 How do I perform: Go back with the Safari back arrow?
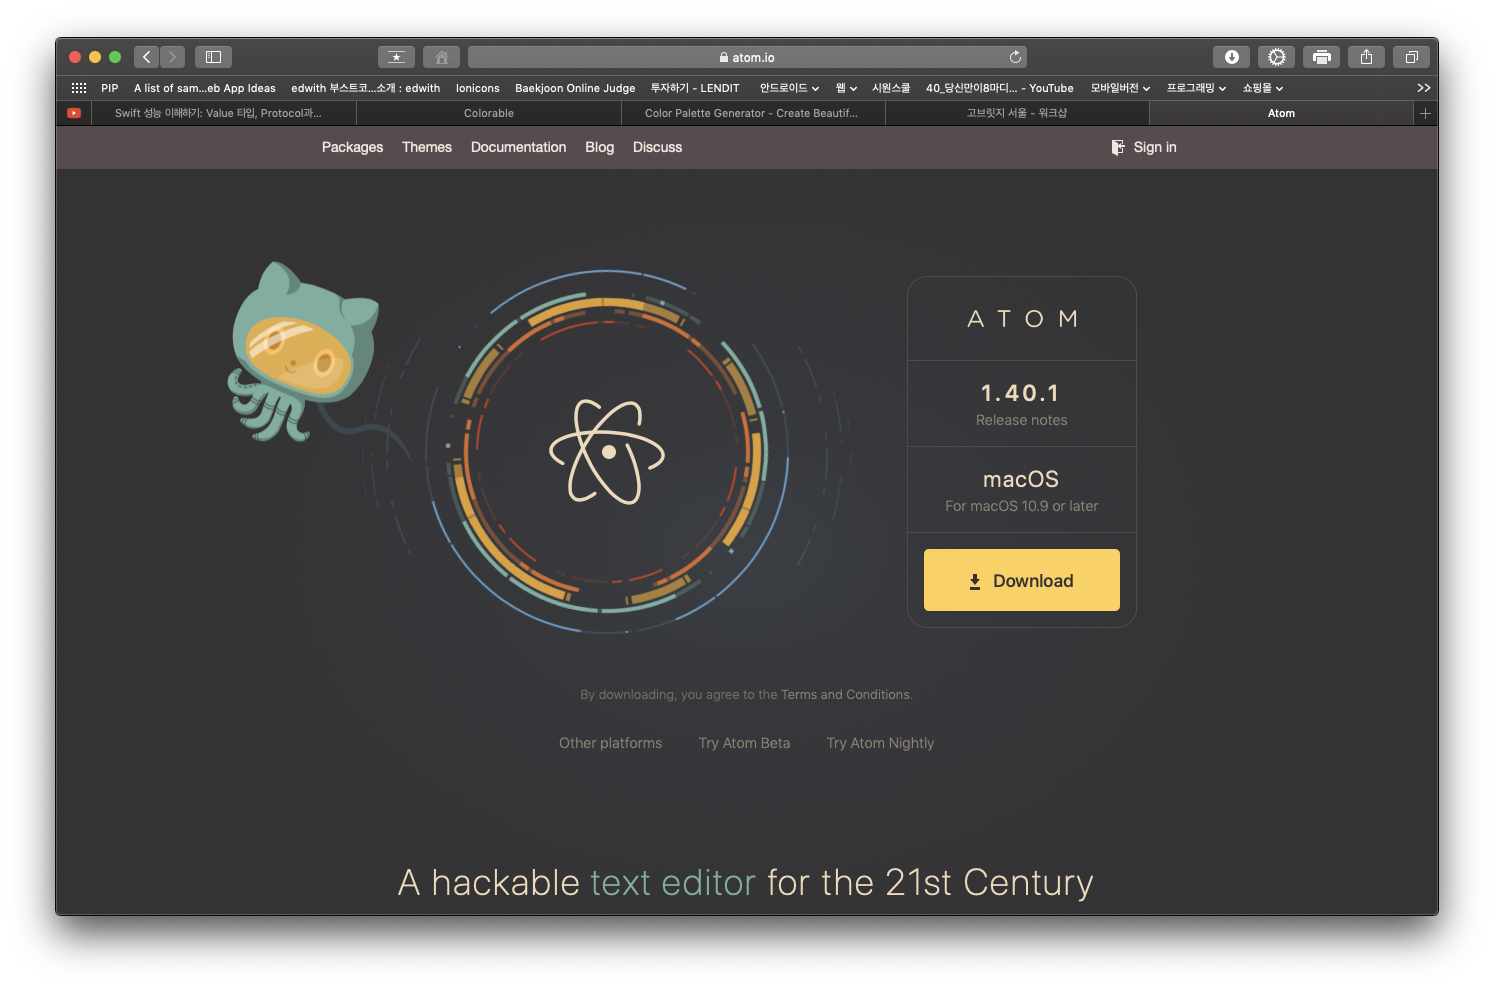[147, 57]
